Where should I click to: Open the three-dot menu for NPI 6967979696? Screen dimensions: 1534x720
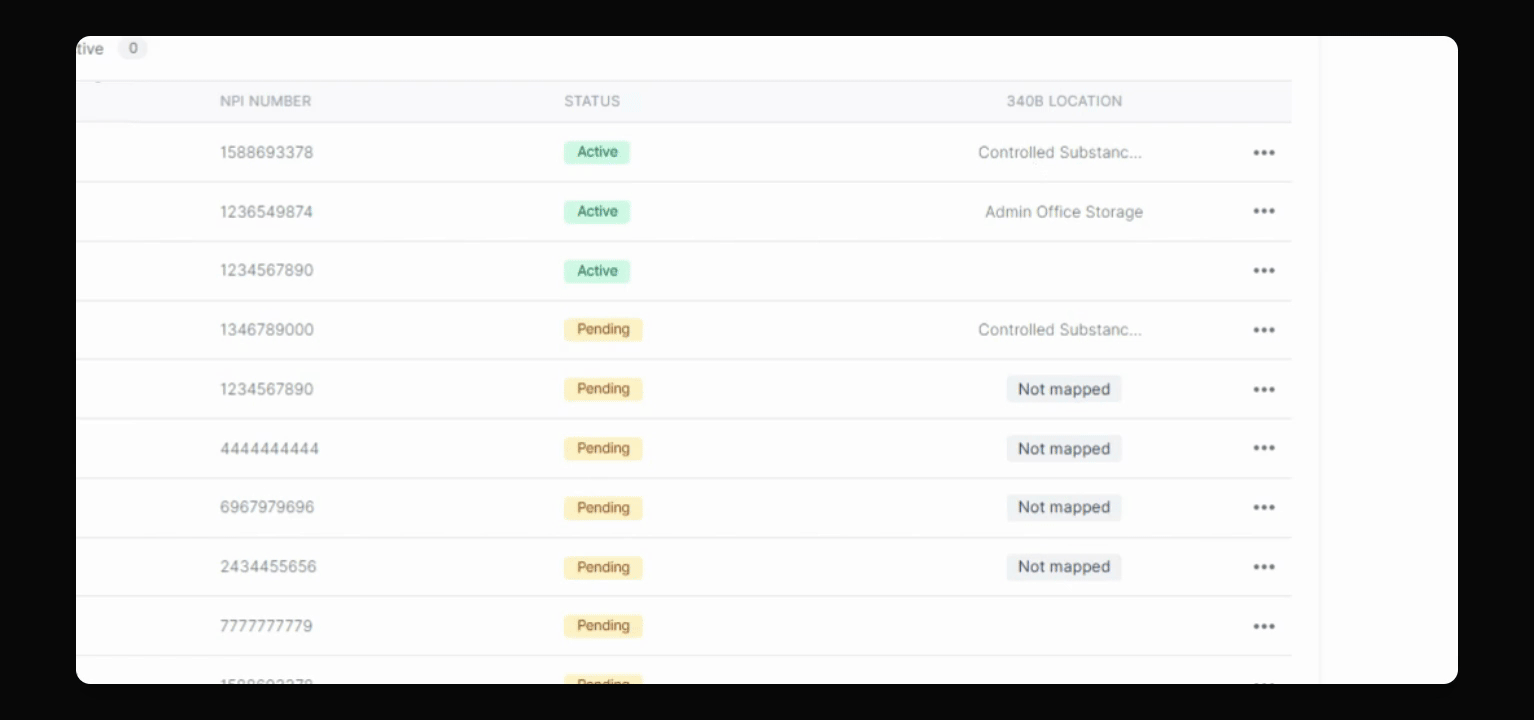(x=1264, y=508)
